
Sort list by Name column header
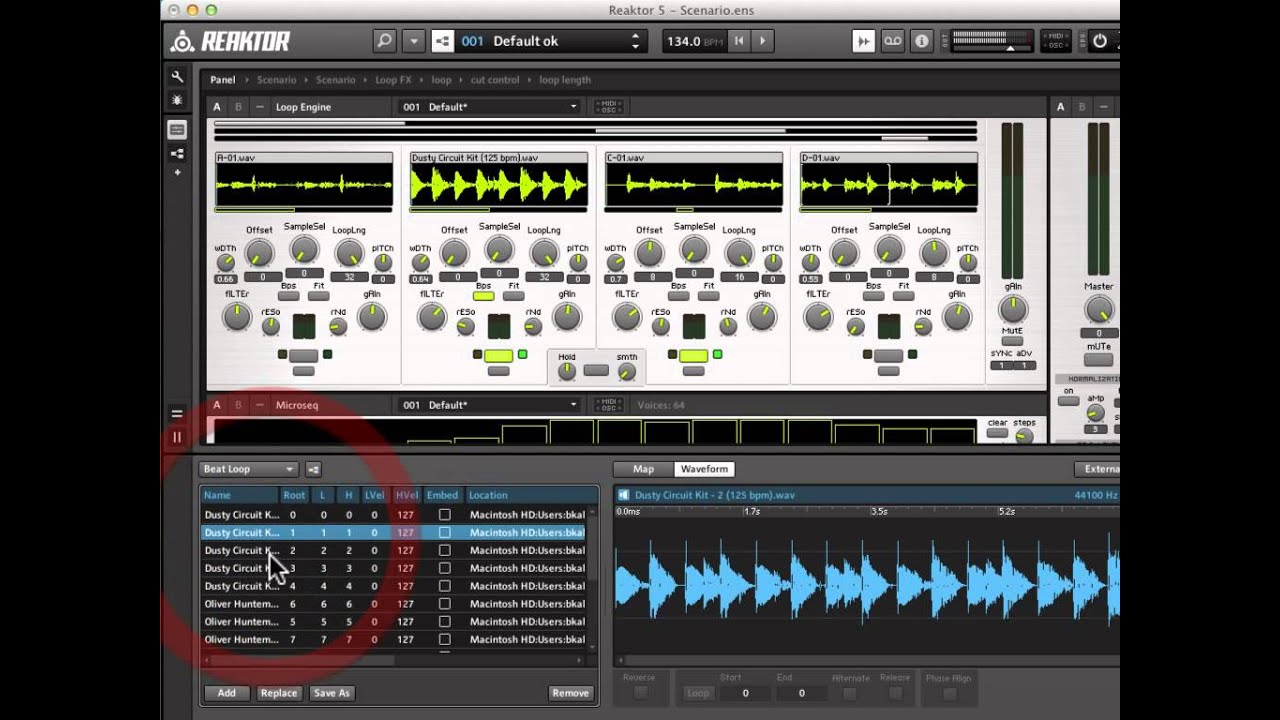coord(240,495)
